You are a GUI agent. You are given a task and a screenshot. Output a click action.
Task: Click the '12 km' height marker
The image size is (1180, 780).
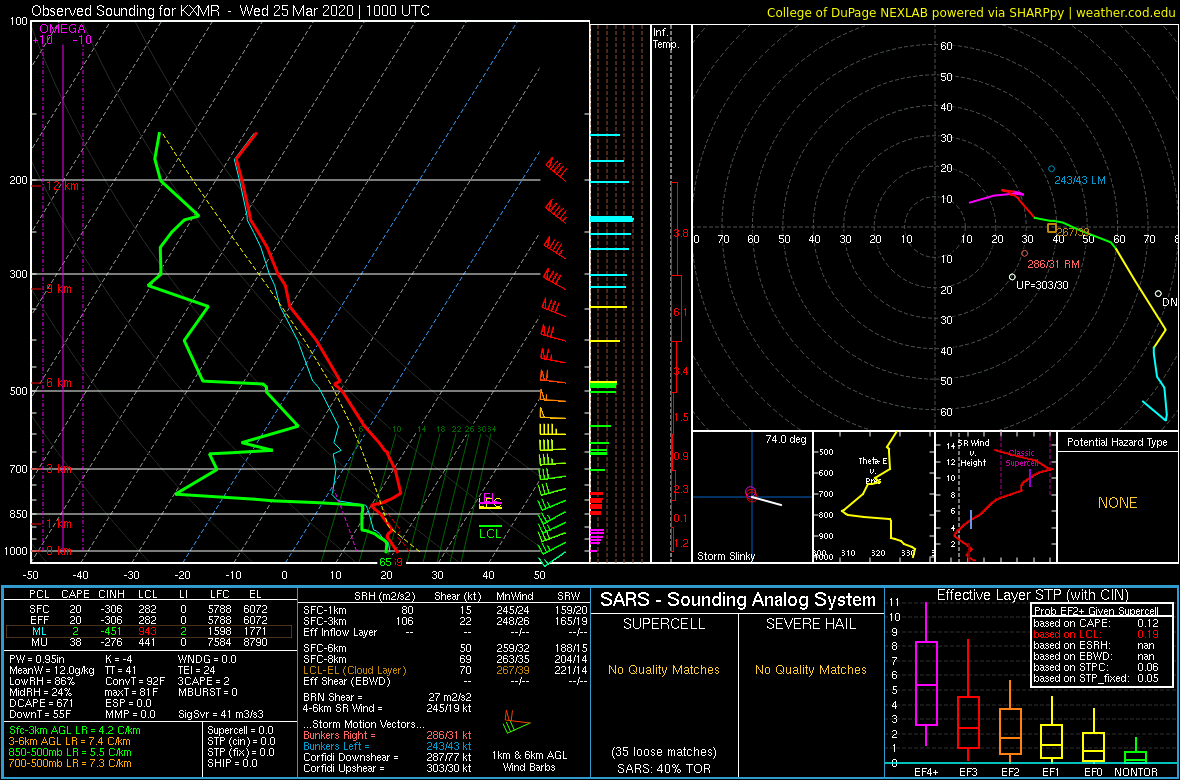[x=60, y=185]
